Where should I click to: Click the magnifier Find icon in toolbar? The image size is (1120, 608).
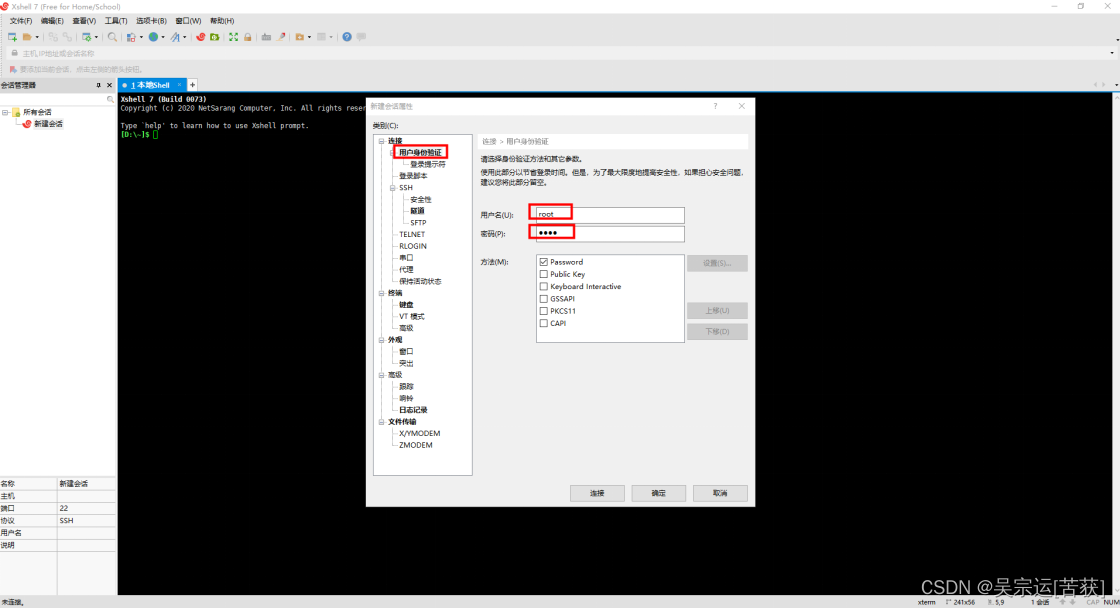(112, 36)
